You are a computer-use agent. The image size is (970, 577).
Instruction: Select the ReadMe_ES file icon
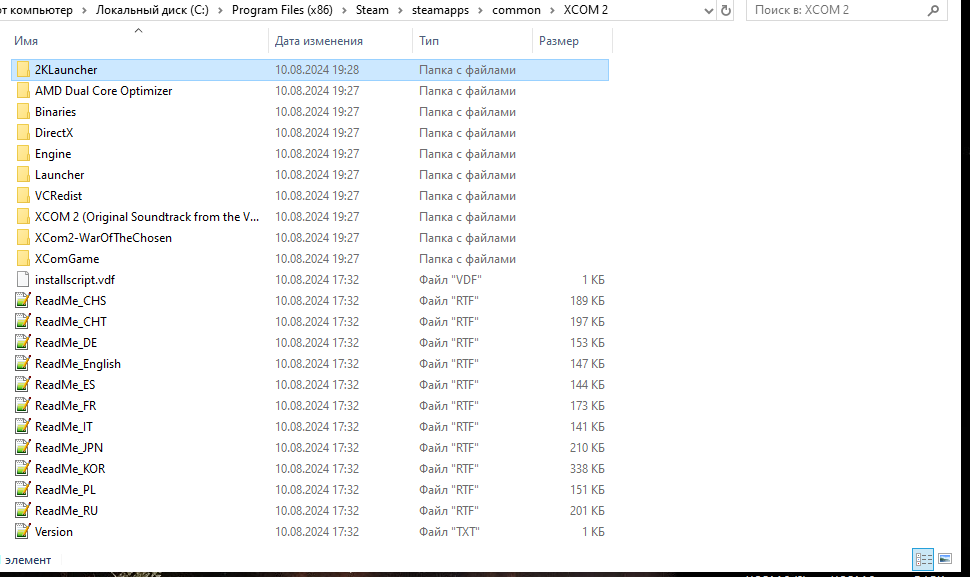click(x=23, y=385)
